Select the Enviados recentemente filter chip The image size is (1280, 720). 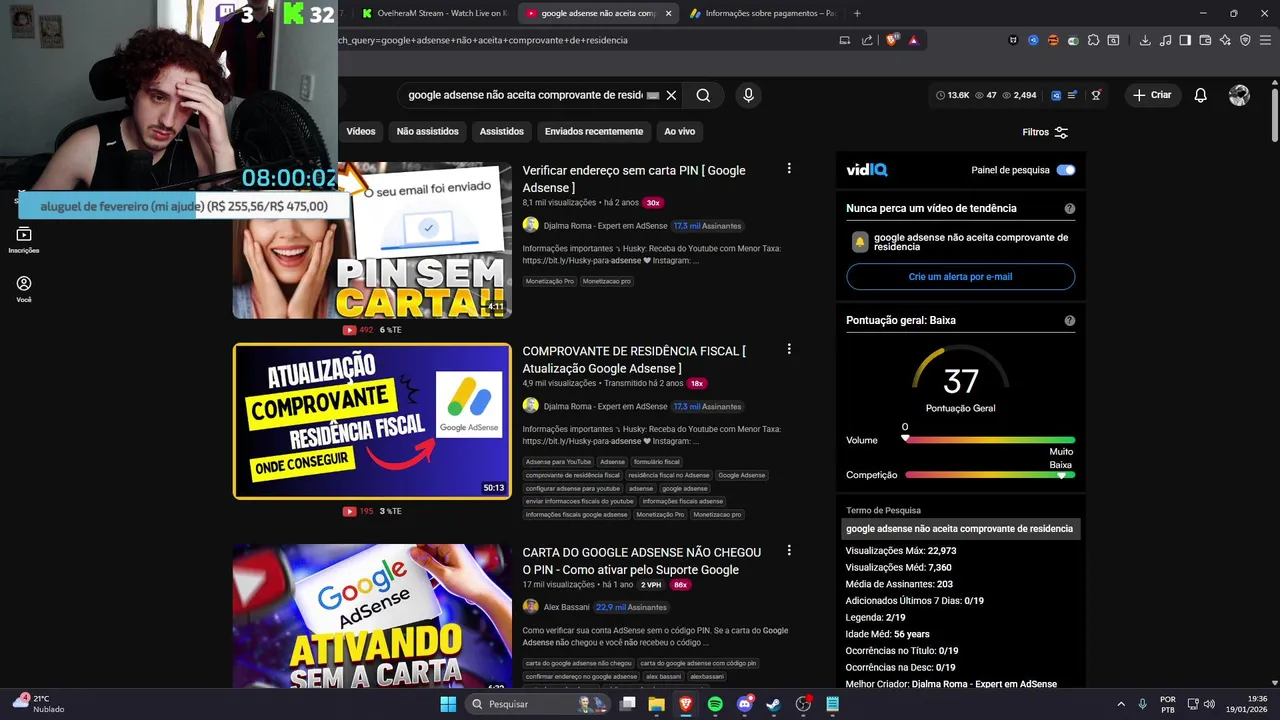point(594,132)
